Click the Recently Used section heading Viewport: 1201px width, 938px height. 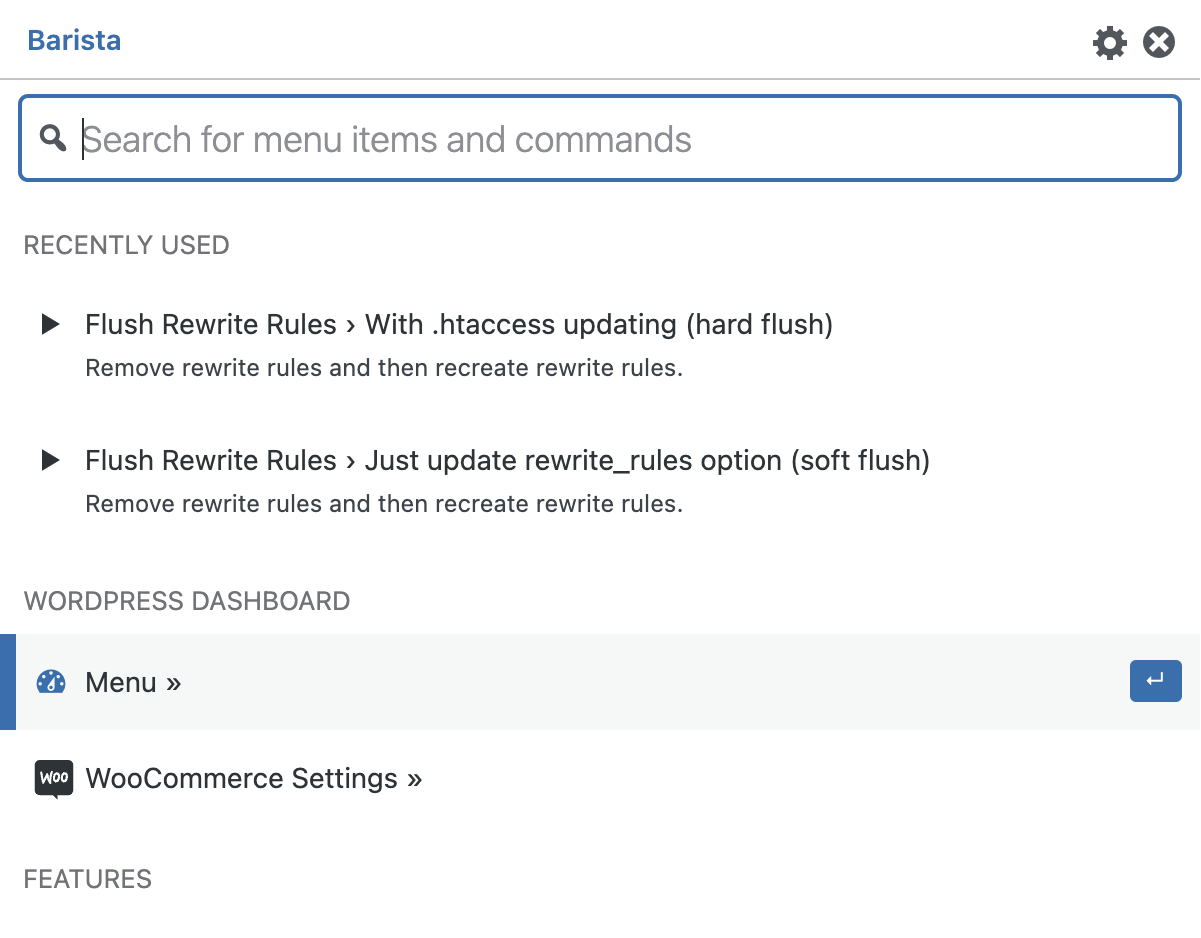pyautogui.click(x=127, y=245)
